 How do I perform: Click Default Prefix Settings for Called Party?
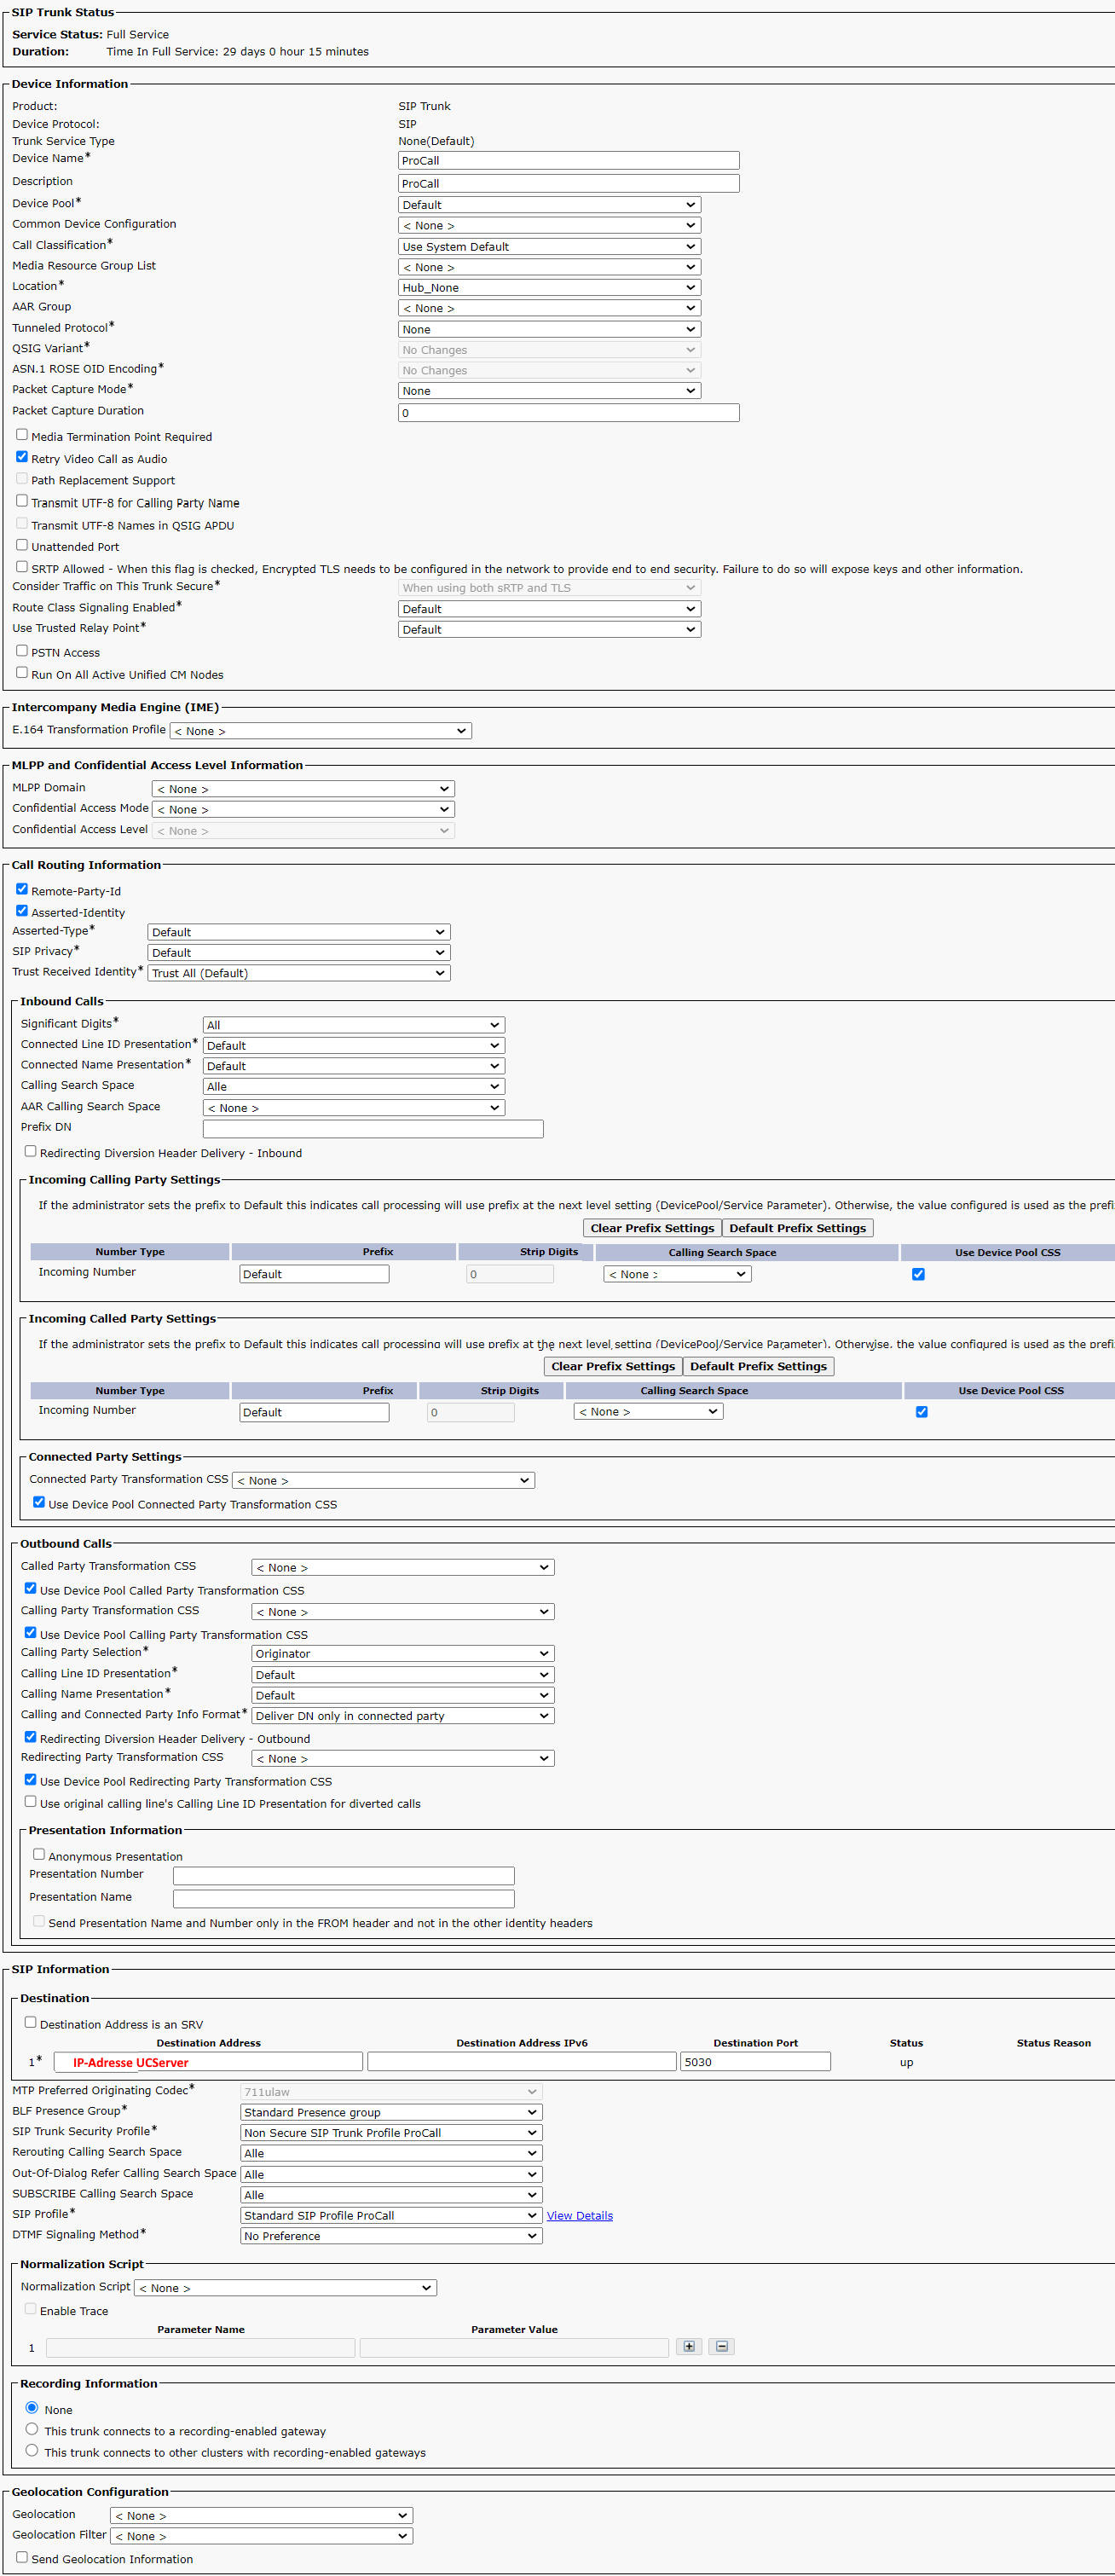coord(758,1366)
